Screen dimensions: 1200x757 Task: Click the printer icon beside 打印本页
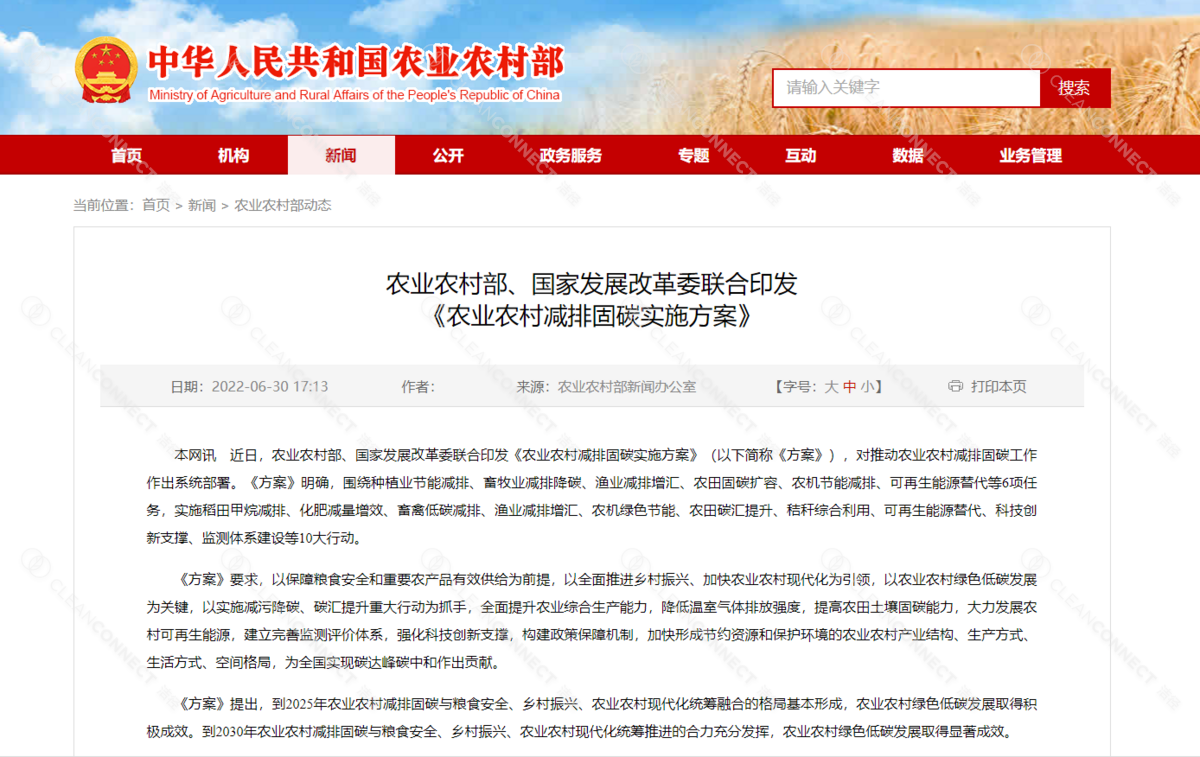point(955,386)
